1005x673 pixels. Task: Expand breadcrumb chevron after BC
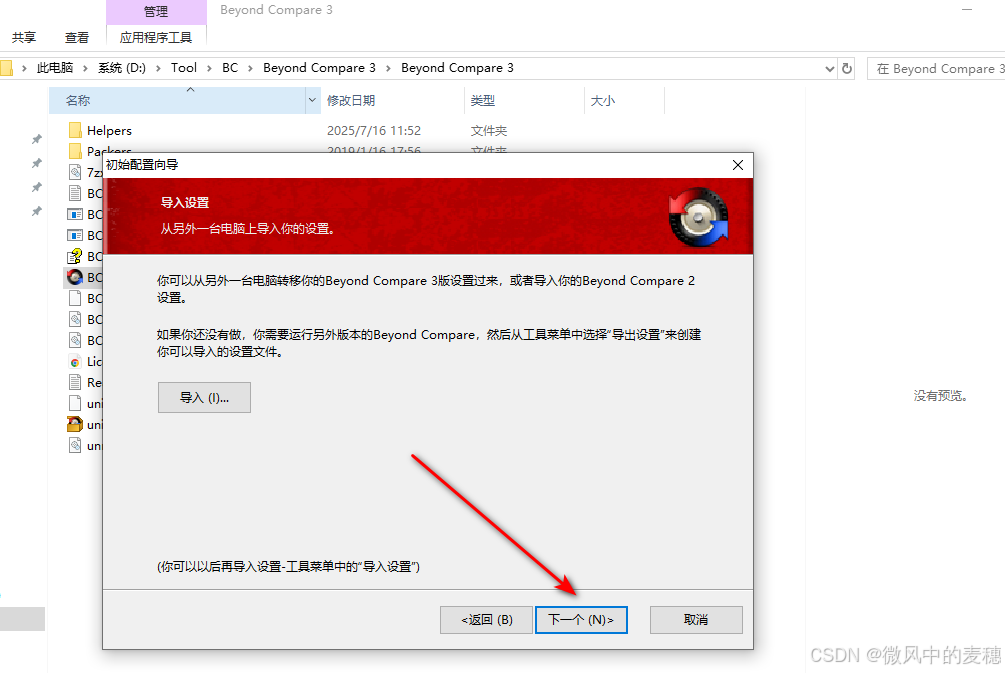pos(250,68)
